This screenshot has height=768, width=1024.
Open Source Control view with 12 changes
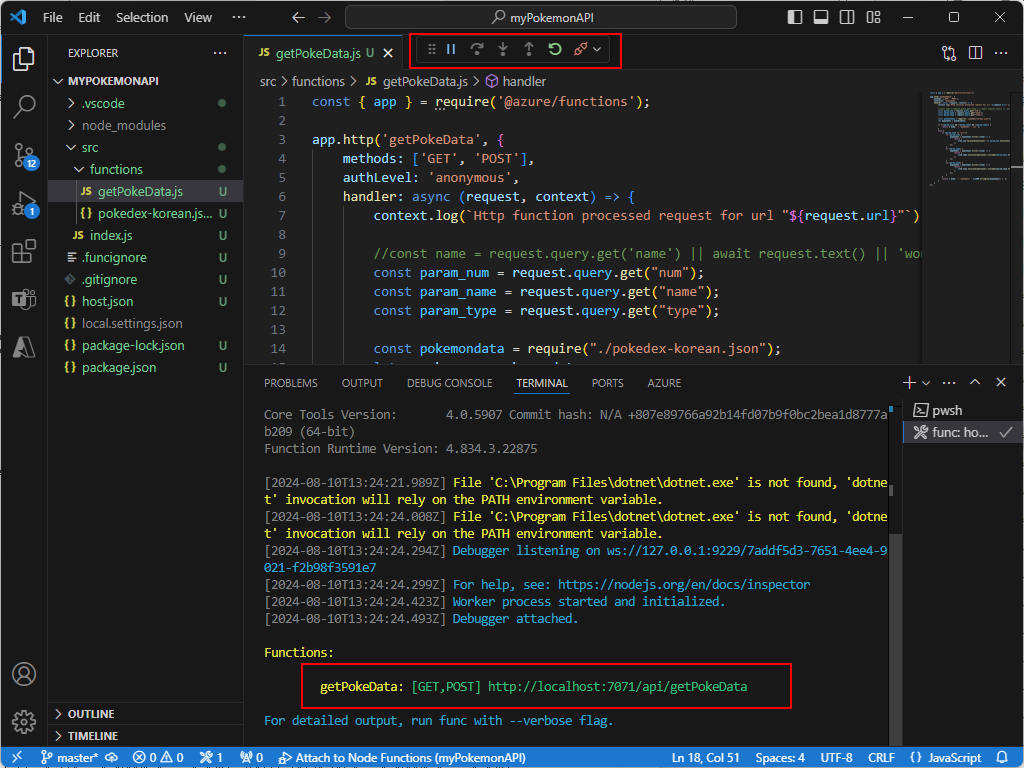(25, 155)
